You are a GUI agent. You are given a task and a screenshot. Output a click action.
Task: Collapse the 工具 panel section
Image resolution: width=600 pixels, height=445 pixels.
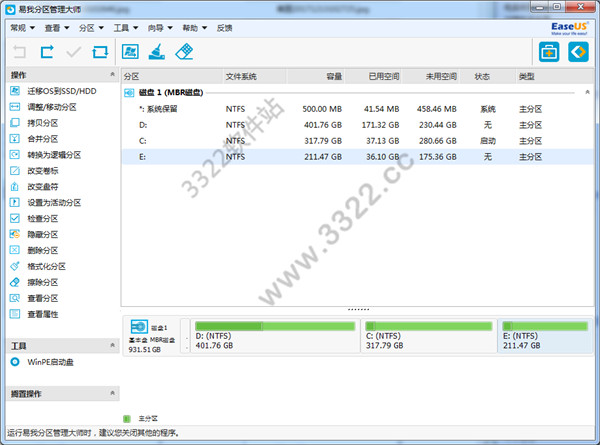point(112,345)
